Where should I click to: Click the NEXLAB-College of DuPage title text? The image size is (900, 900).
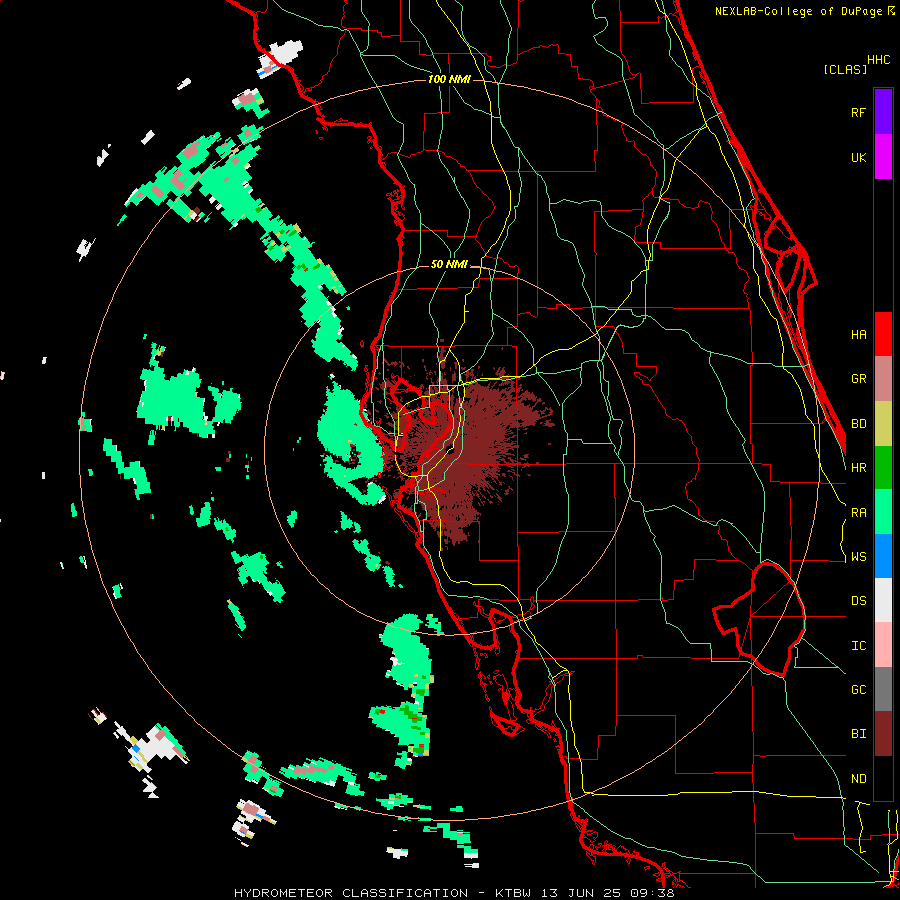tap(799, 11)
